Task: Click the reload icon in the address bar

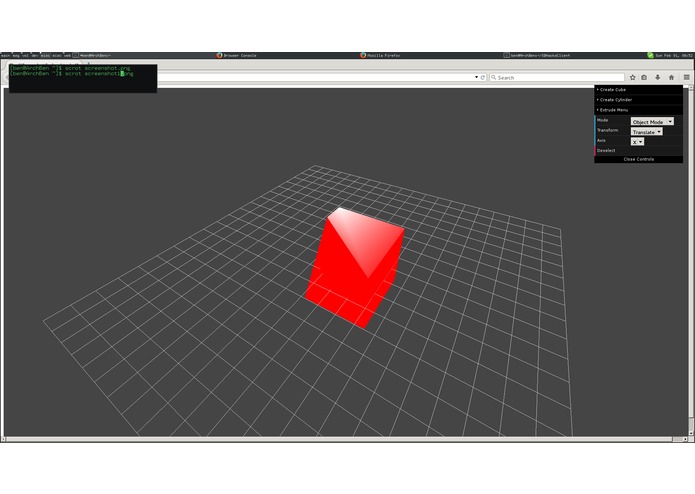Action: pyautogui.click(x=483, y=78)
